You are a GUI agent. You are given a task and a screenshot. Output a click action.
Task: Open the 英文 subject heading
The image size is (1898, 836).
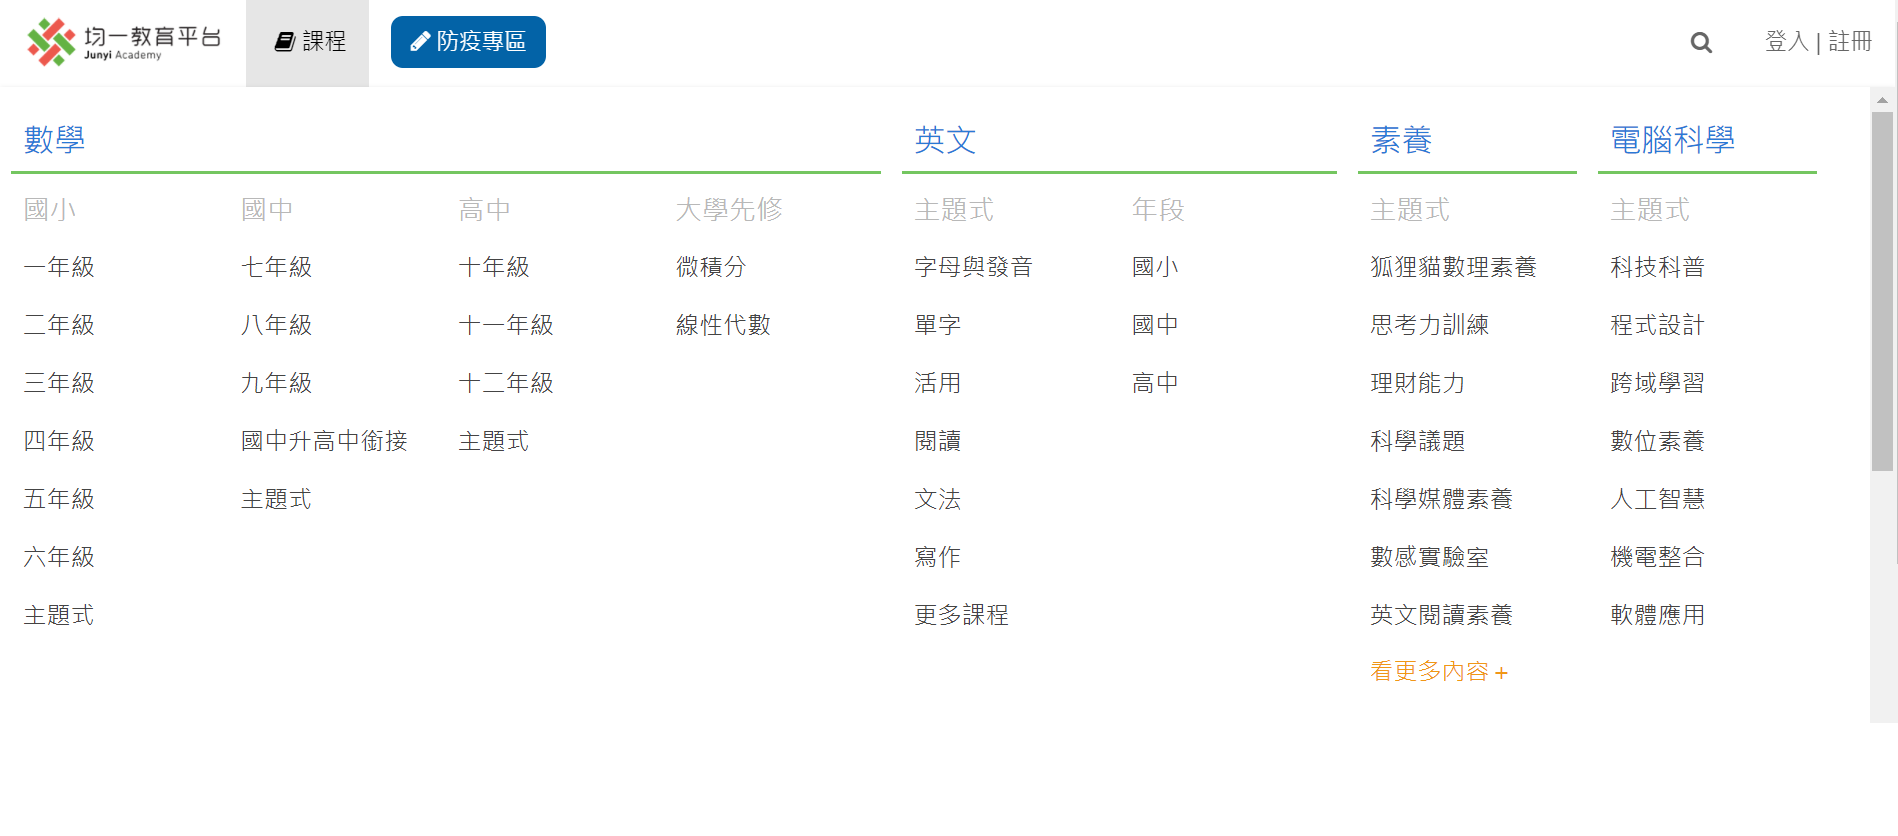[945, 140]
